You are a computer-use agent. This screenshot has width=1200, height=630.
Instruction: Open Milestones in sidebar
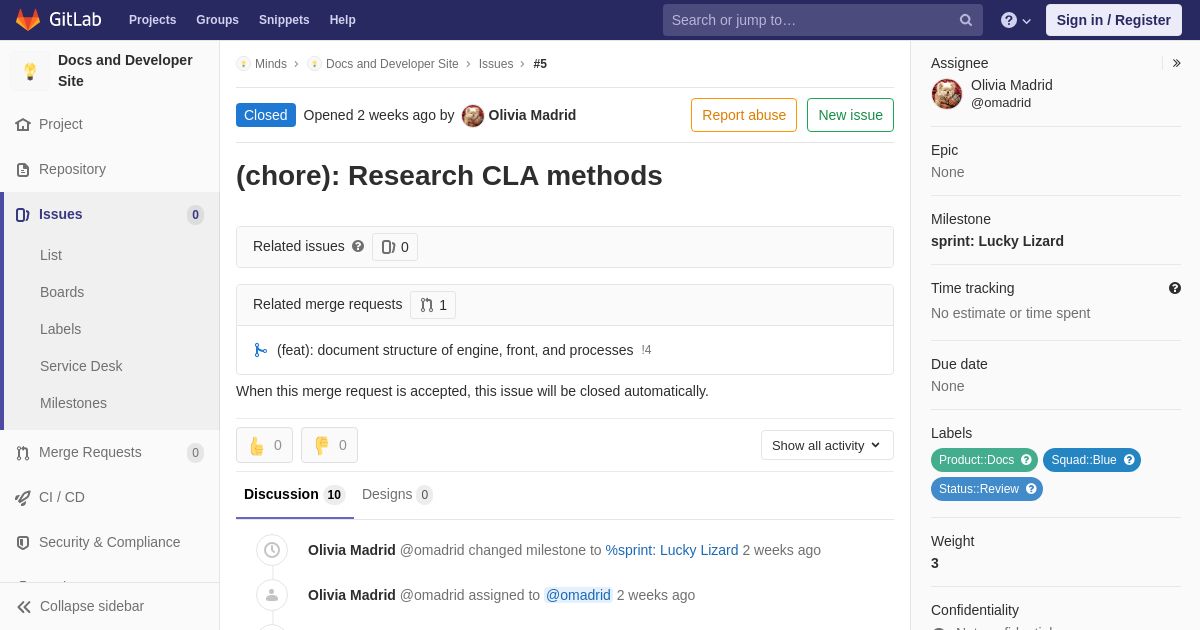click(73, 403)
